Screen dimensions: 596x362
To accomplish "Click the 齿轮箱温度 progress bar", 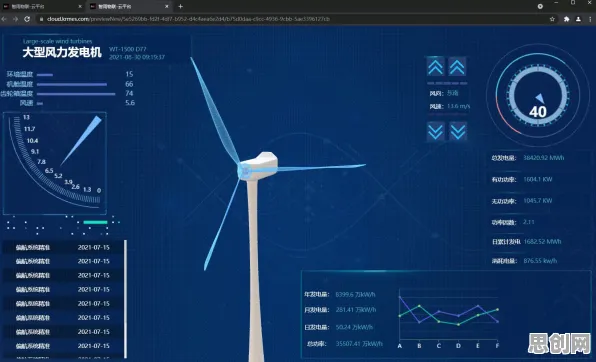I will tap(76, 94).
